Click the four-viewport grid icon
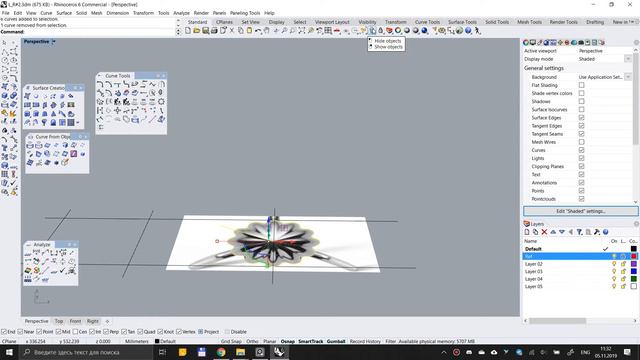 point(328,31)
